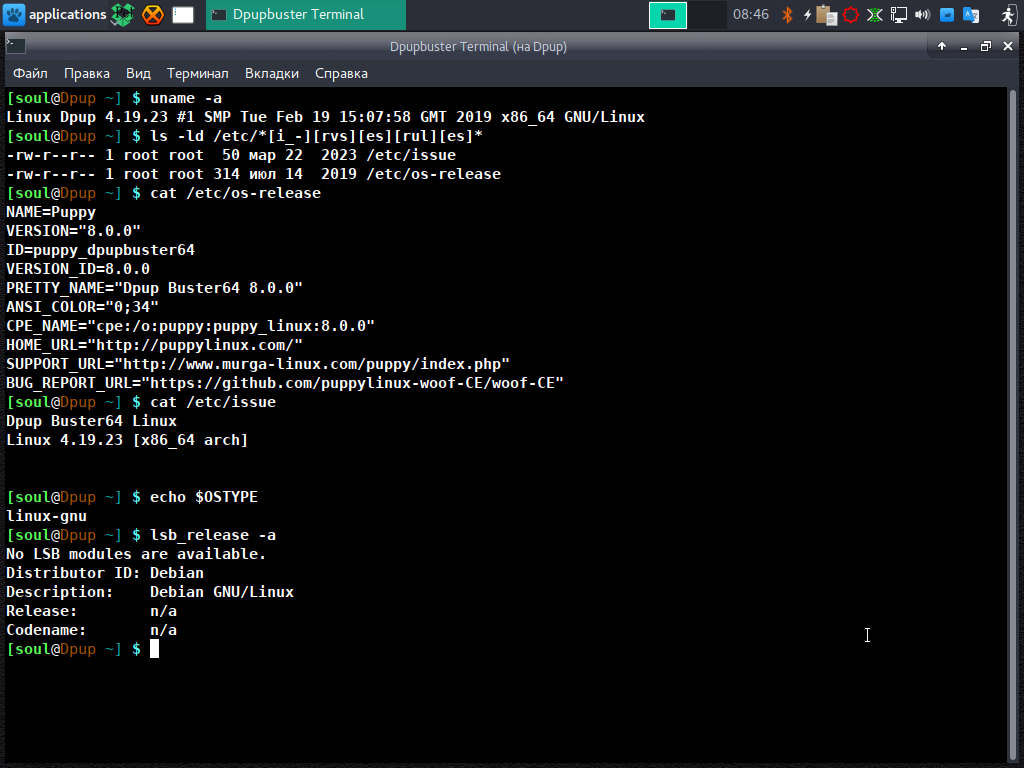
Task: Click the terminal vertical scrollbar
Action: click(x=1012, y=424)
